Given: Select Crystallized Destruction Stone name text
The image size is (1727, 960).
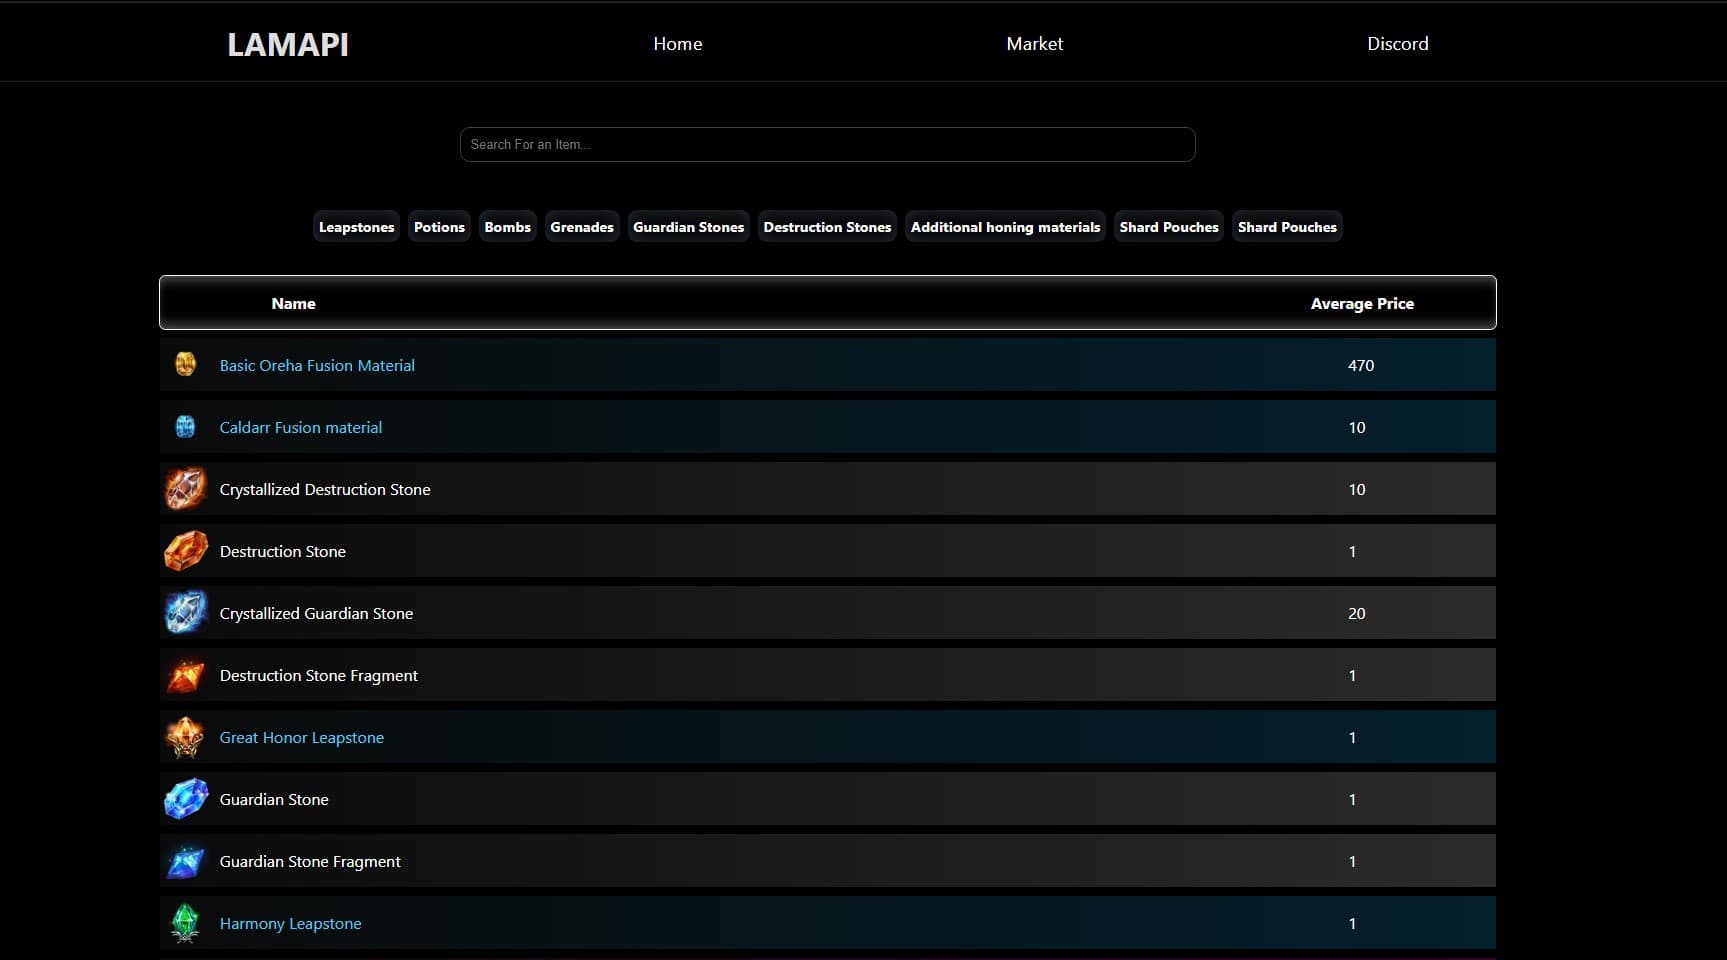Looking at the screenshot, I should click(325, 489).
